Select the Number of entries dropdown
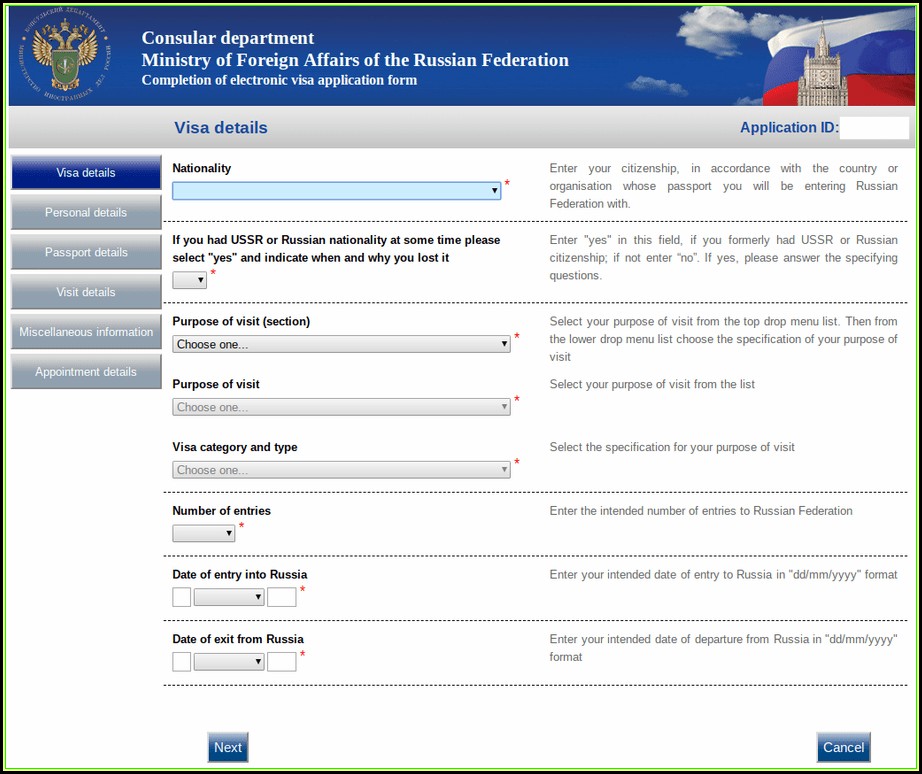The image size is (922, 774). point(203,533)
